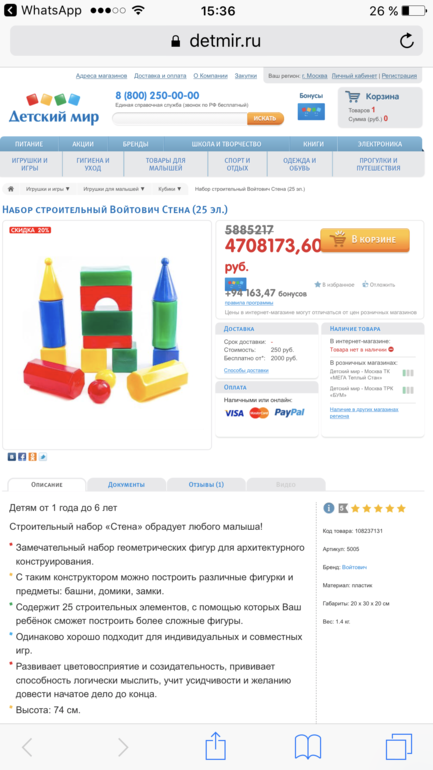Click the site search input field
Viewport: 433px width, 770px height.
pyautogui.click(x=180, y=118)
